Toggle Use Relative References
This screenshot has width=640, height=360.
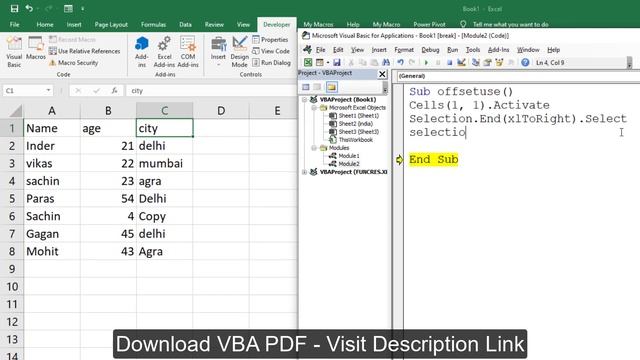point(84,51)
